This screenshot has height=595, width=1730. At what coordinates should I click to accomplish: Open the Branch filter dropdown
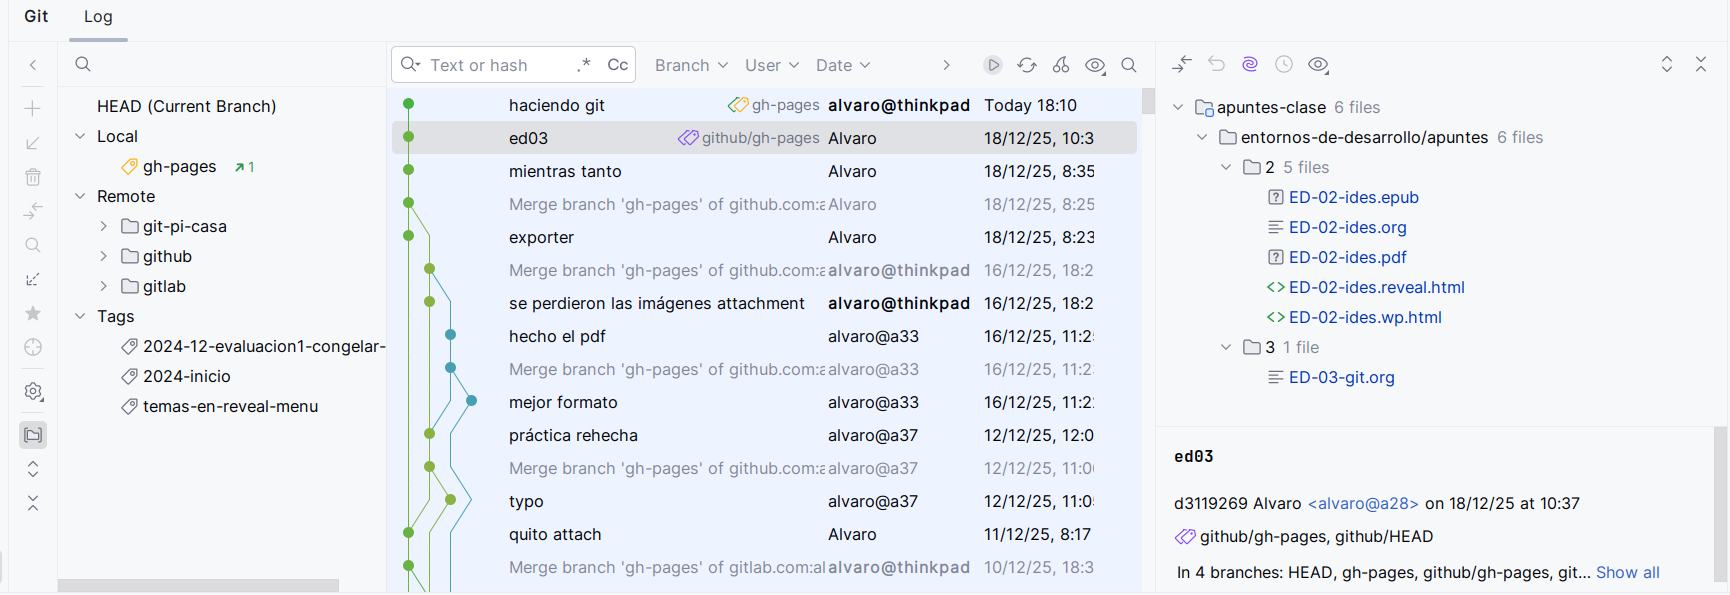691,65
